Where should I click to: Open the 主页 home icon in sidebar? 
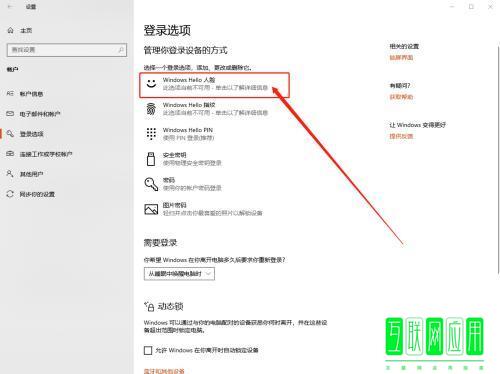click(x=10, y=30)
